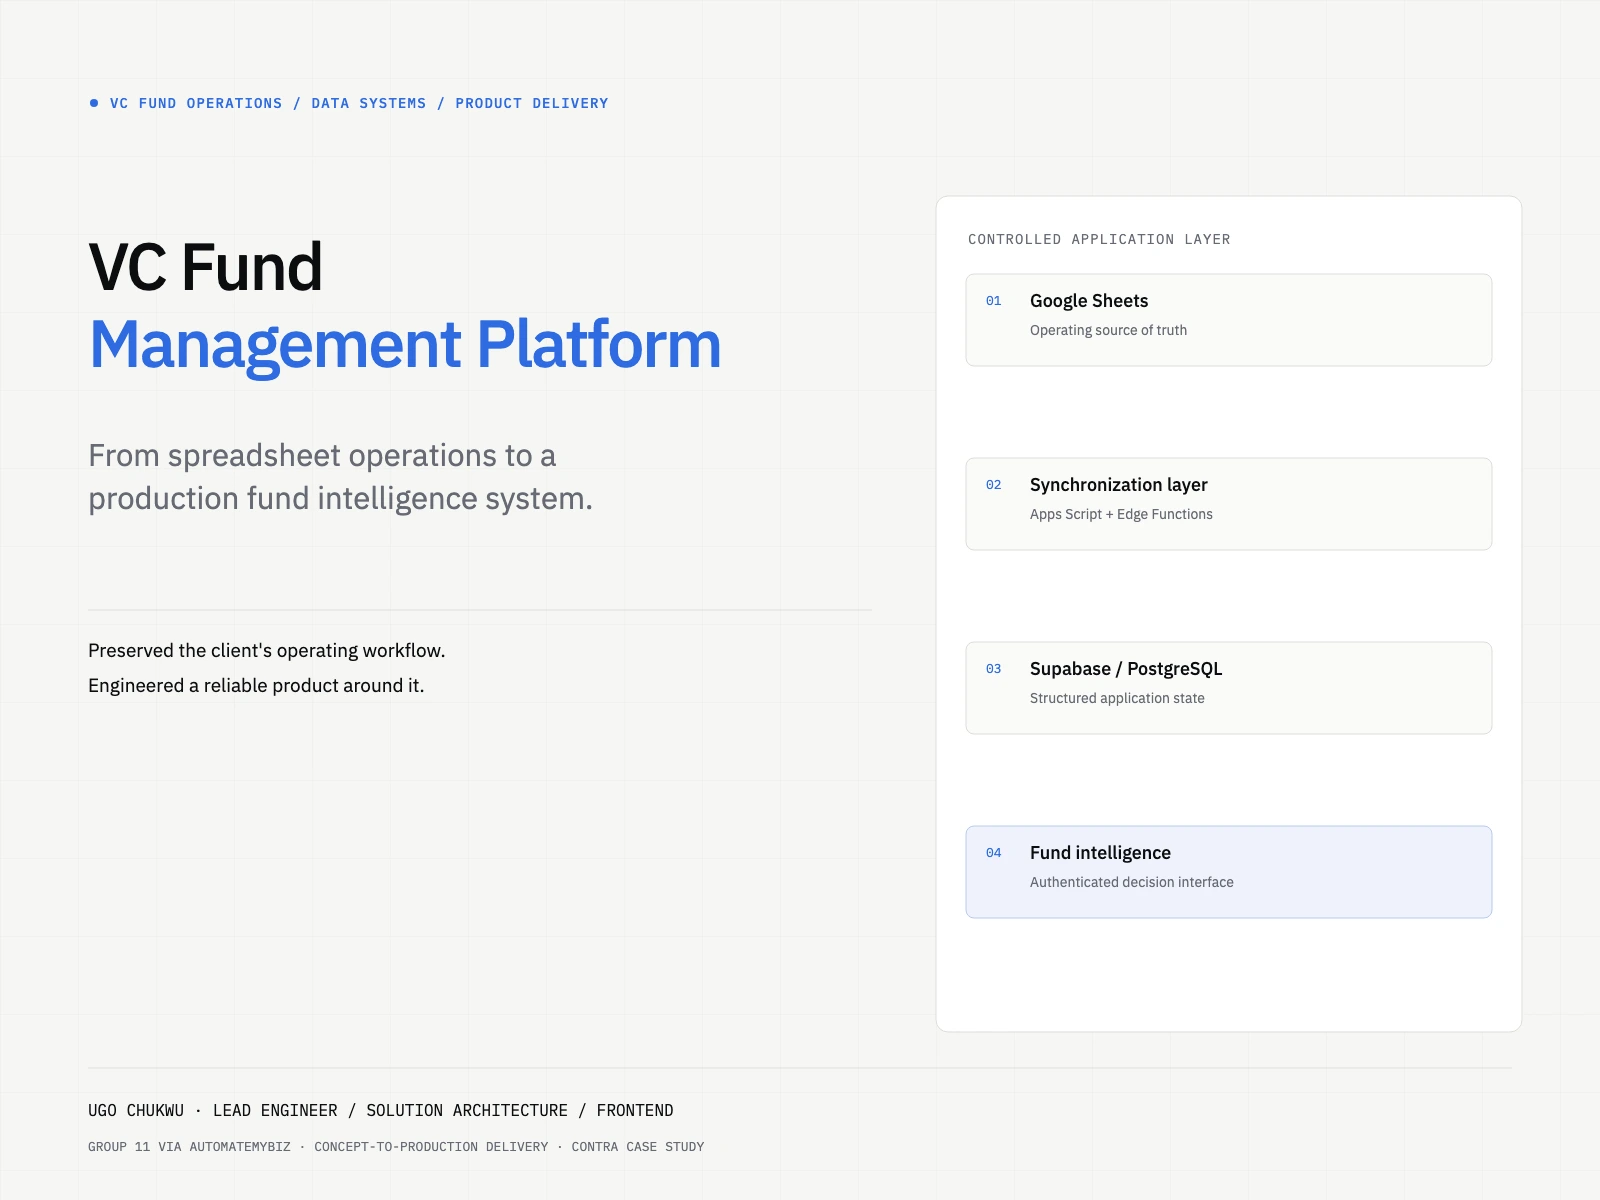Select the Google Sheets card
This screenshot has height=1200, width=1600.
pyautogui.click(x=1228, y=320)
